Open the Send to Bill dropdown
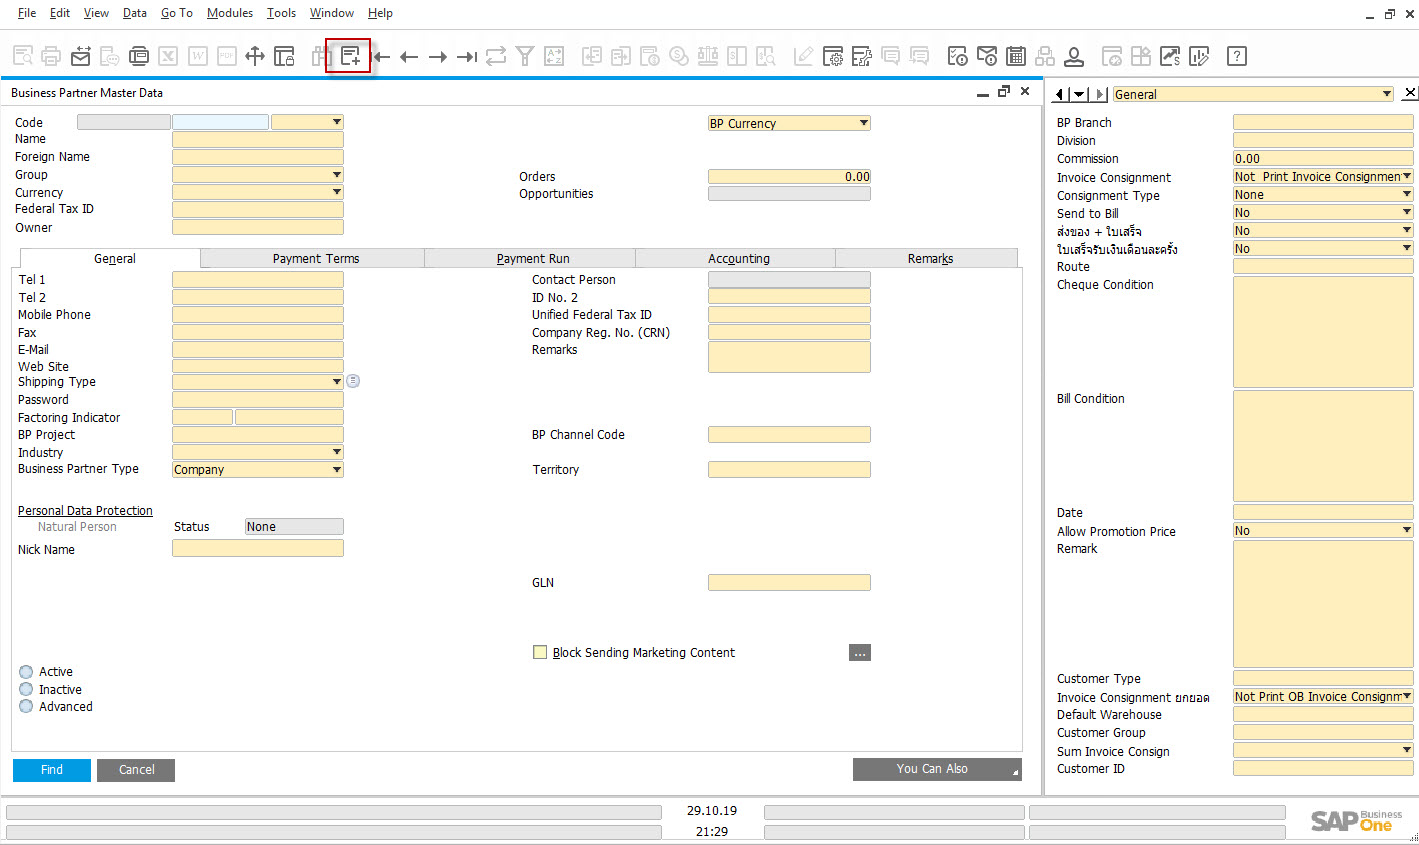The height and width of the screenshot is (845, 1419). (1323, 212)
